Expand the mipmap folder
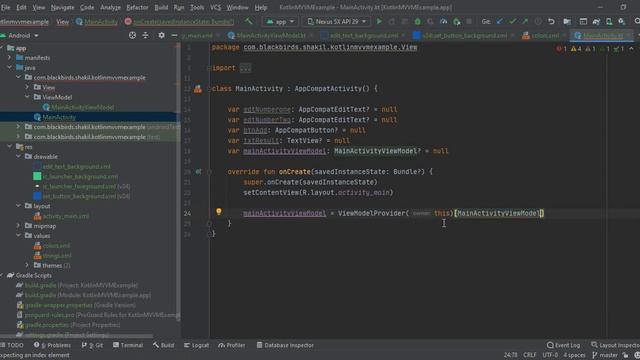The image size is (640, 360). 18,226
